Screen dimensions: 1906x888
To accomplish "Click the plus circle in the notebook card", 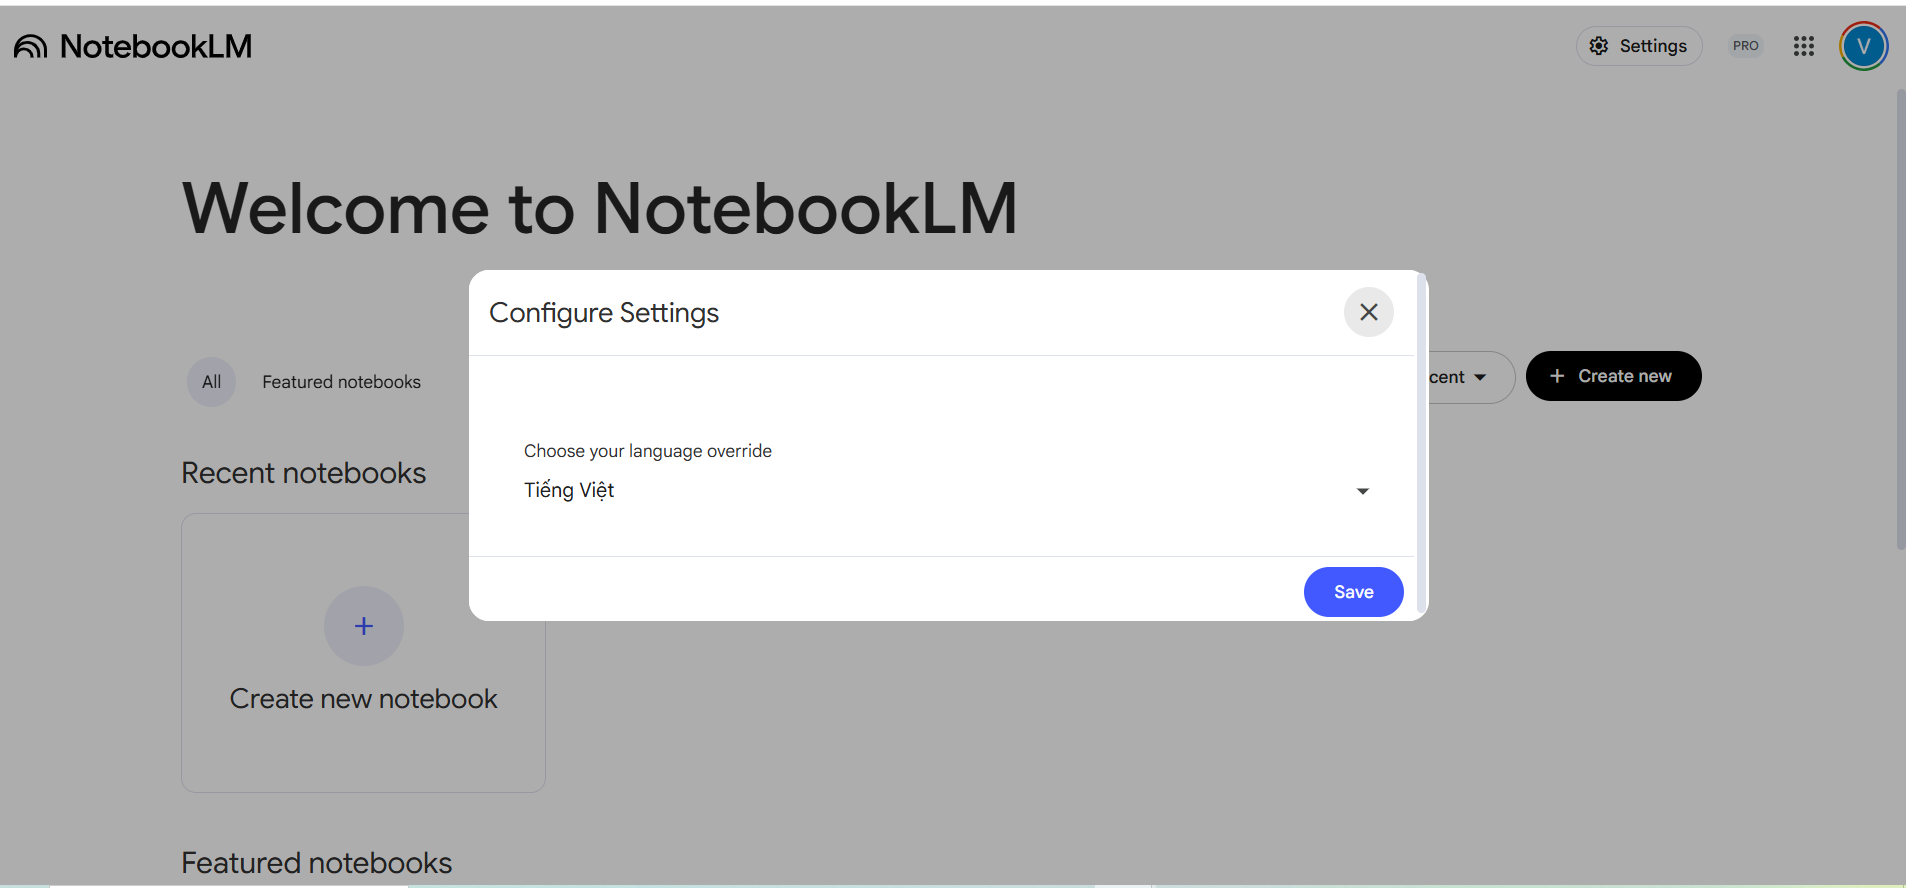I will [363, 626].
